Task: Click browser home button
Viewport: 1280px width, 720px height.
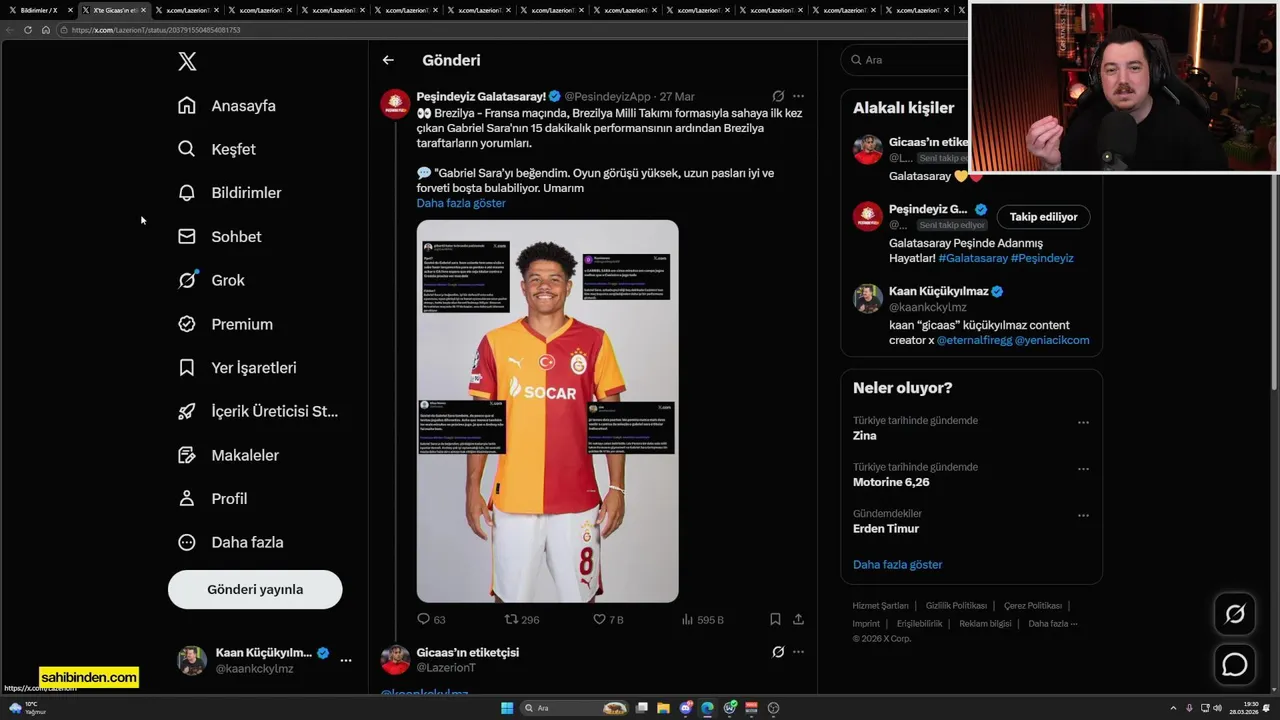Action: click(x=46, y=30)
